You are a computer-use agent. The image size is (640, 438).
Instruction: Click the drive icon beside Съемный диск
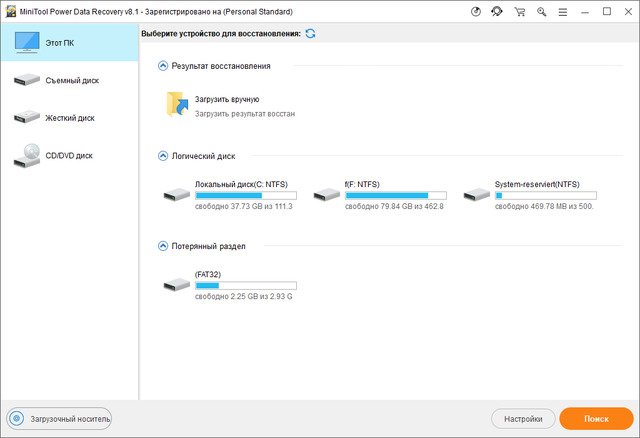[x=27, y=80]
